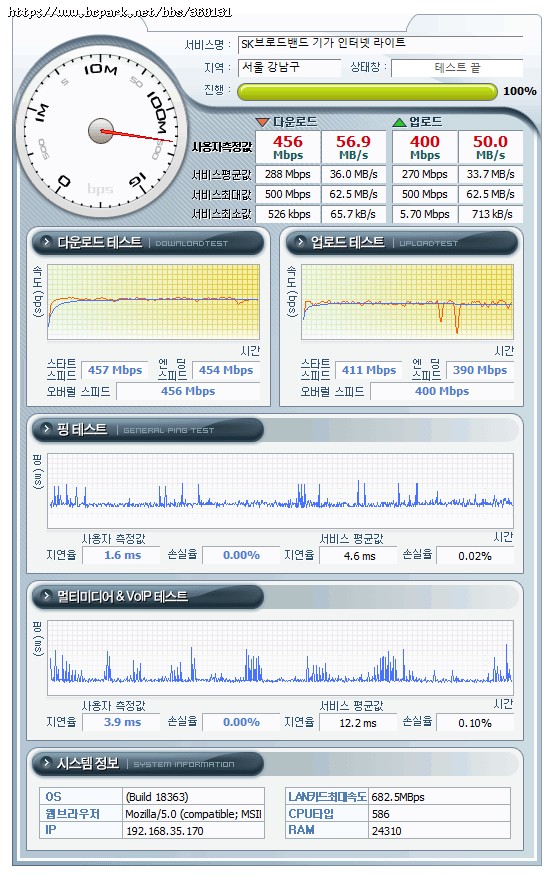Click upload overall speed 400 Mbps

click(442, 392)
